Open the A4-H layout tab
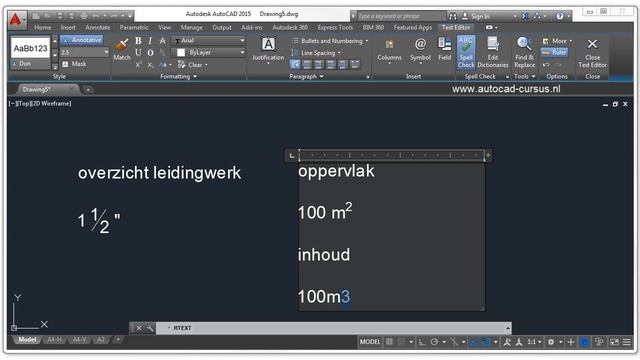640x360 pixels. click(x=55, y=340)
